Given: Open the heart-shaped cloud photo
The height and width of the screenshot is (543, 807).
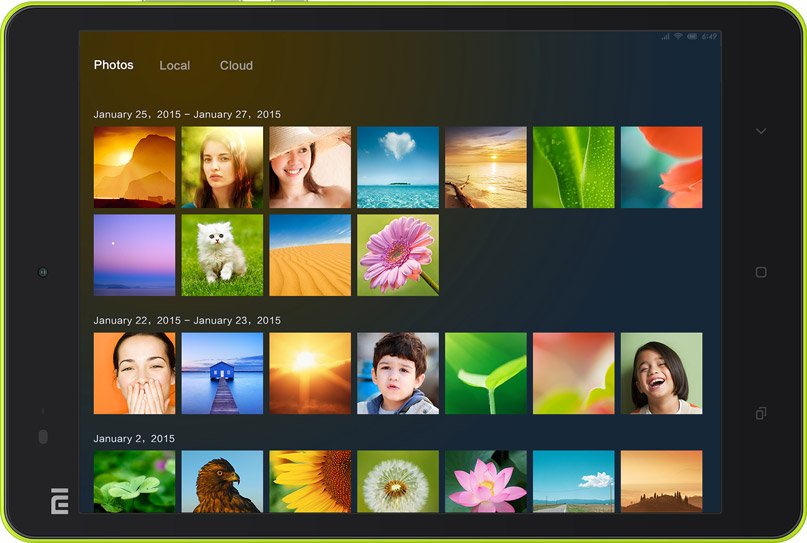Looking at the screenshot, I should click(398, 167).
